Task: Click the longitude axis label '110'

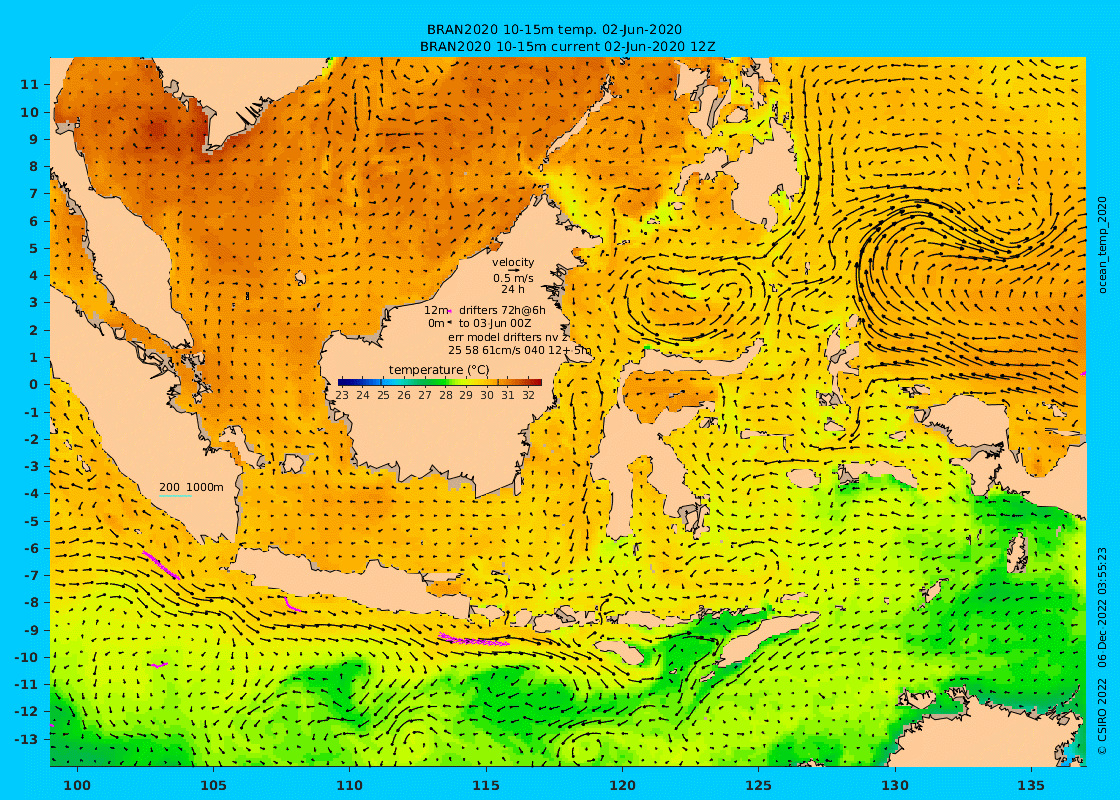Action: [350, 786]
